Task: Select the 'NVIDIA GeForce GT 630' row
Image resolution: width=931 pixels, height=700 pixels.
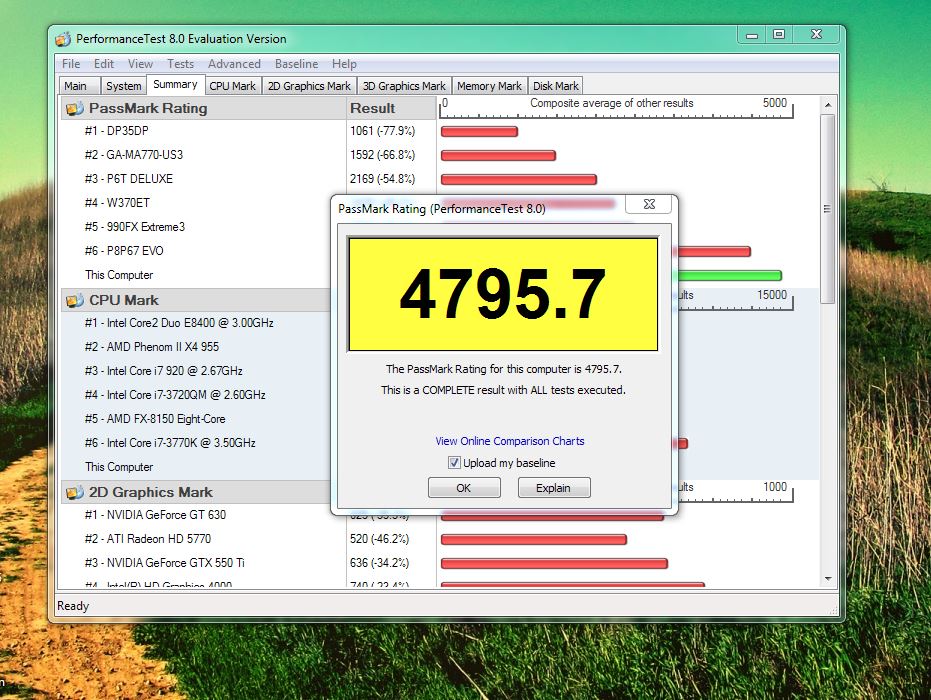Action: pos(156,515)
